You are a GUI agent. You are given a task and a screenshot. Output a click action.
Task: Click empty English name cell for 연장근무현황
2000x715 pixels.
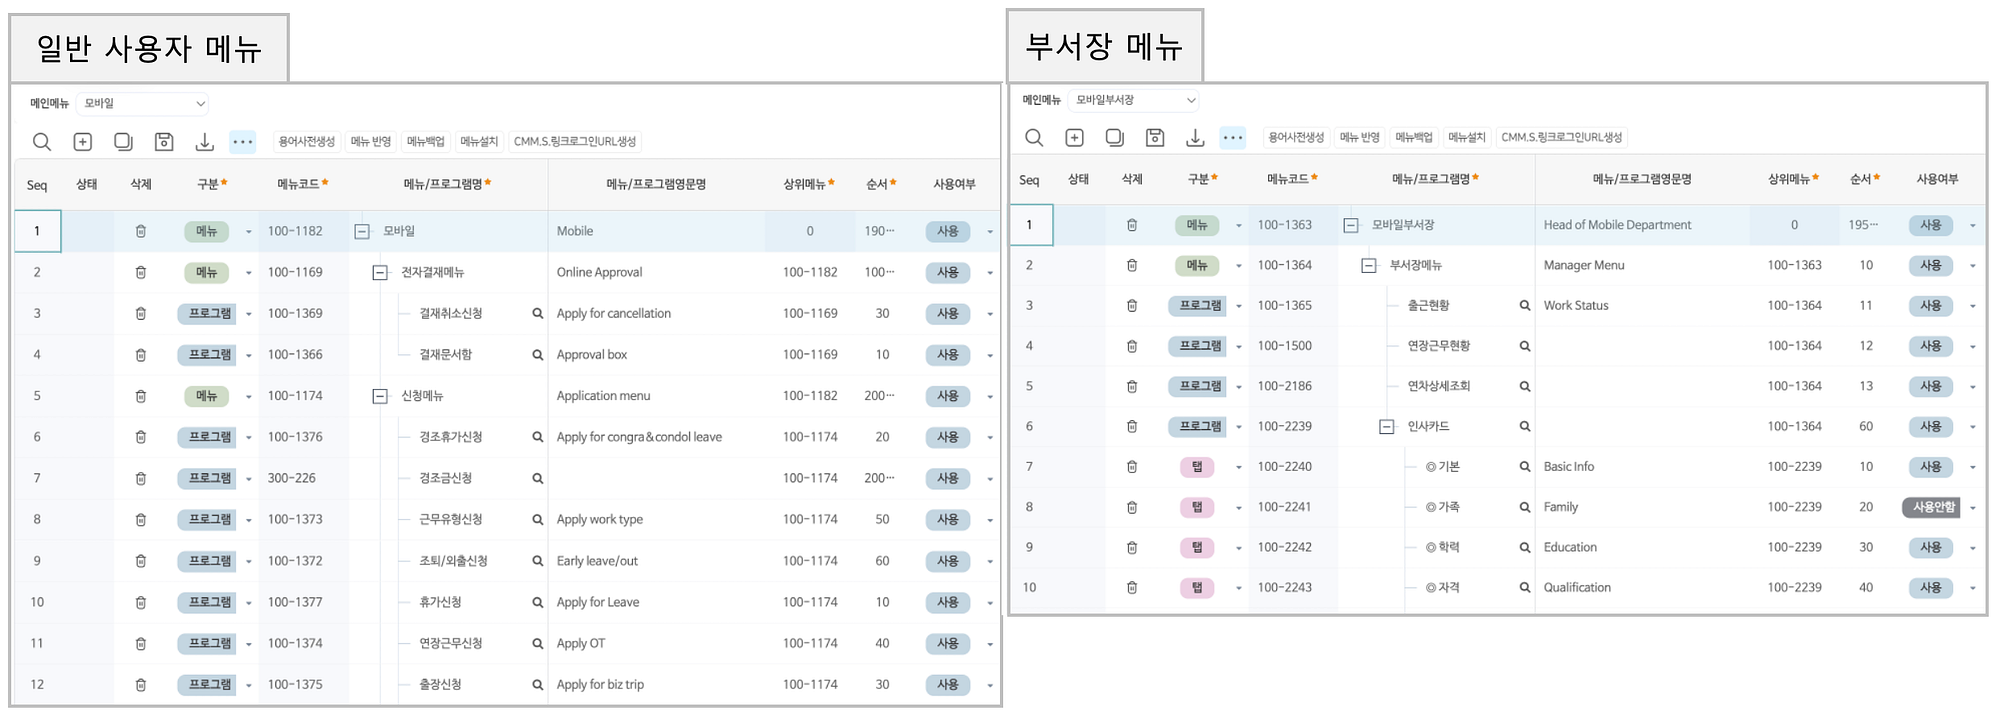(x=1642, y=346)
